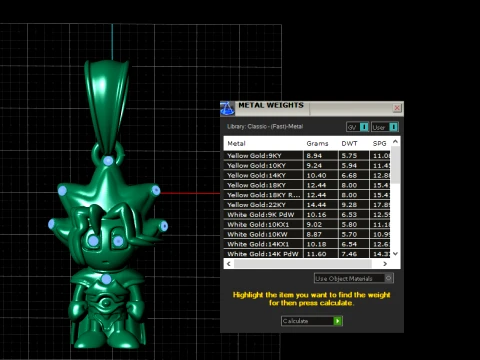Toggle the User library switch
The height and width of the screenshot is (360, 480).
[385, 127]
